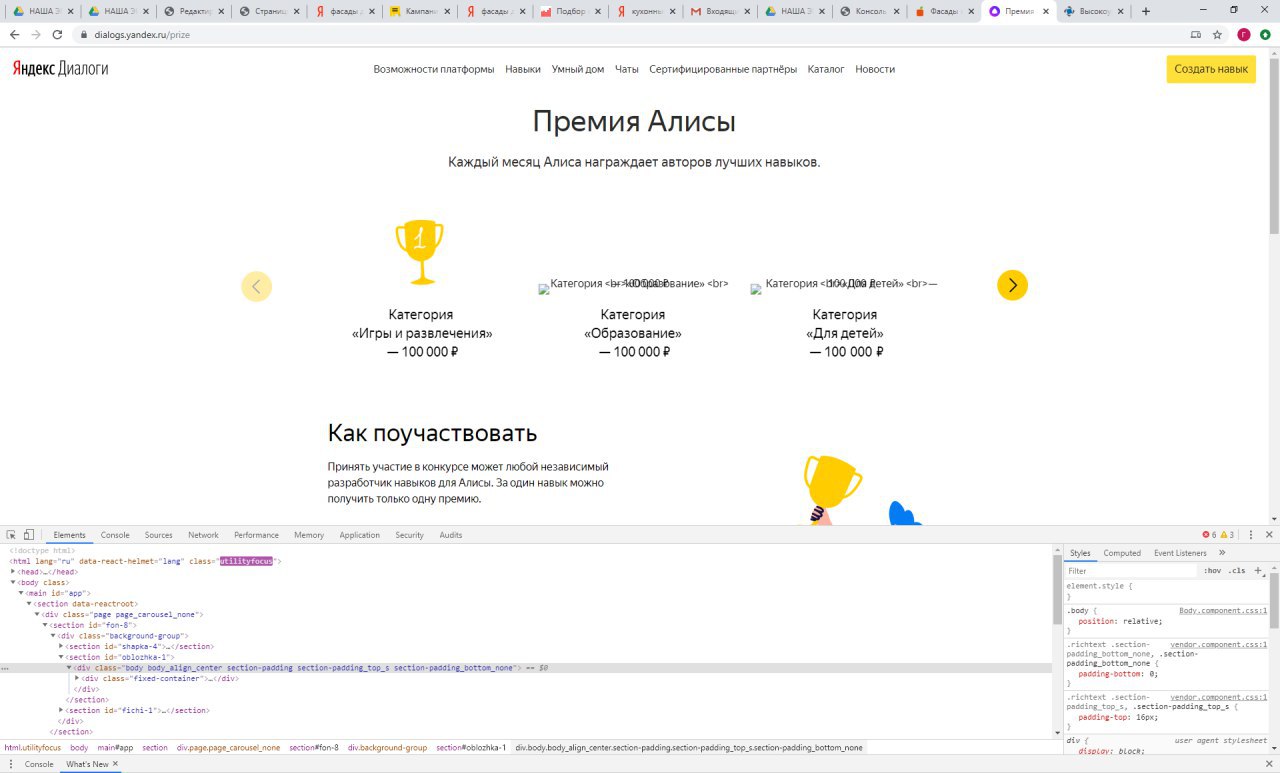The width and height of the screenshot is (1280, 773).
Task: Switch to Event Listeners tab
Action: click(x=1180, y=553)
